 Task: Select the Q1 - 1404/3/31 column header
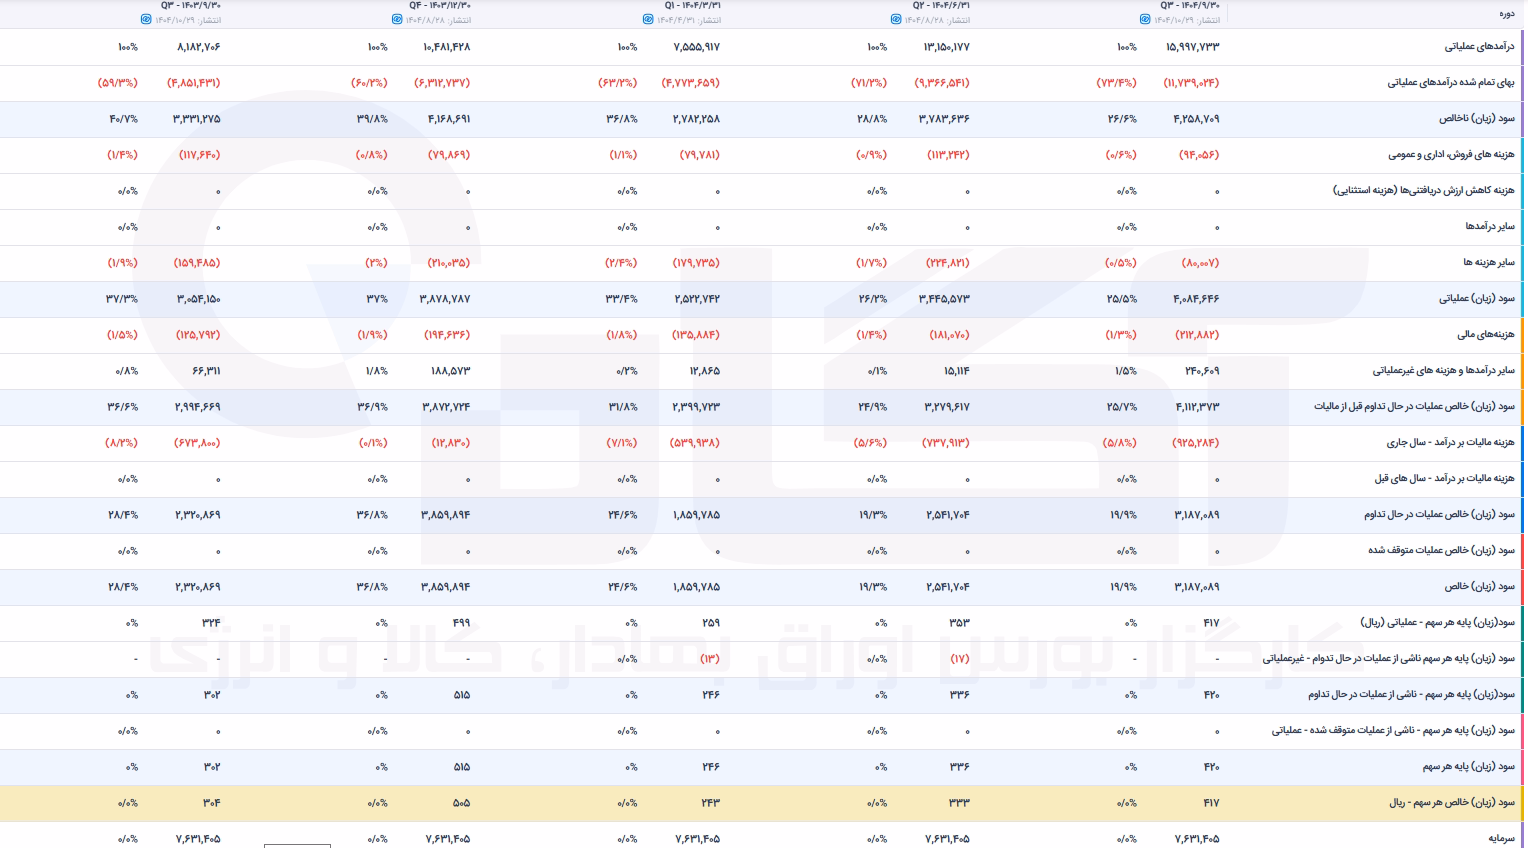pos(692,6)
